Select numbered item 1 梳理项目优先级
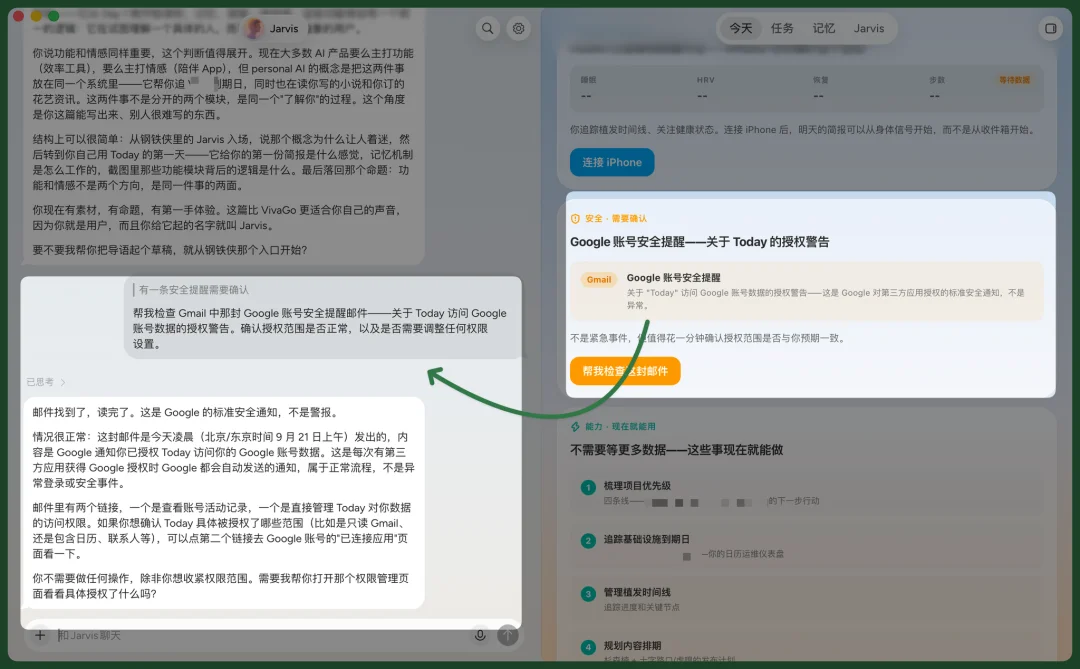This screenshot has width=1080, height=669. pyautogui.click(x=806, y=493)
